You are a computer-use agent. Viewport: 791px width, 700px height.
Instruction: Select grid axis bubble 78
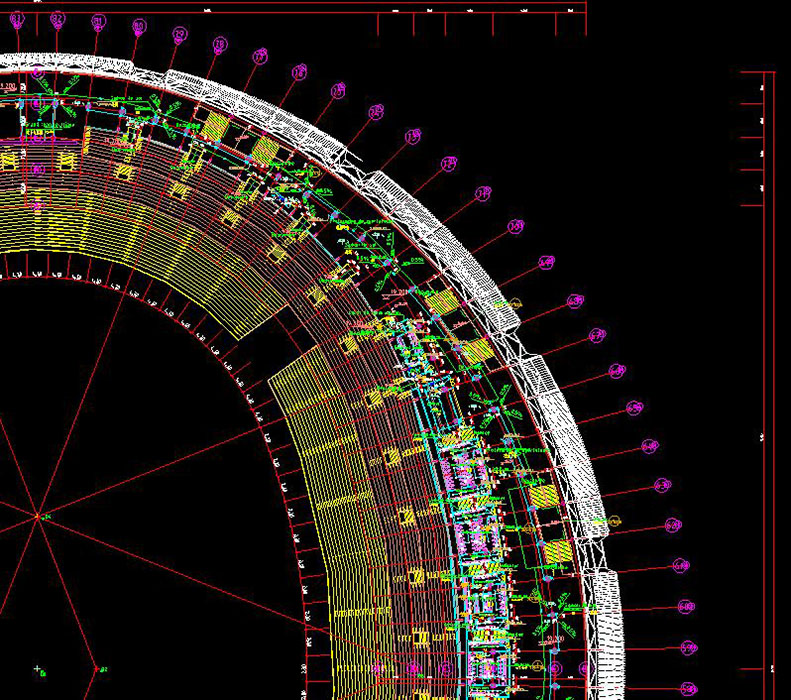coord(219,44)
